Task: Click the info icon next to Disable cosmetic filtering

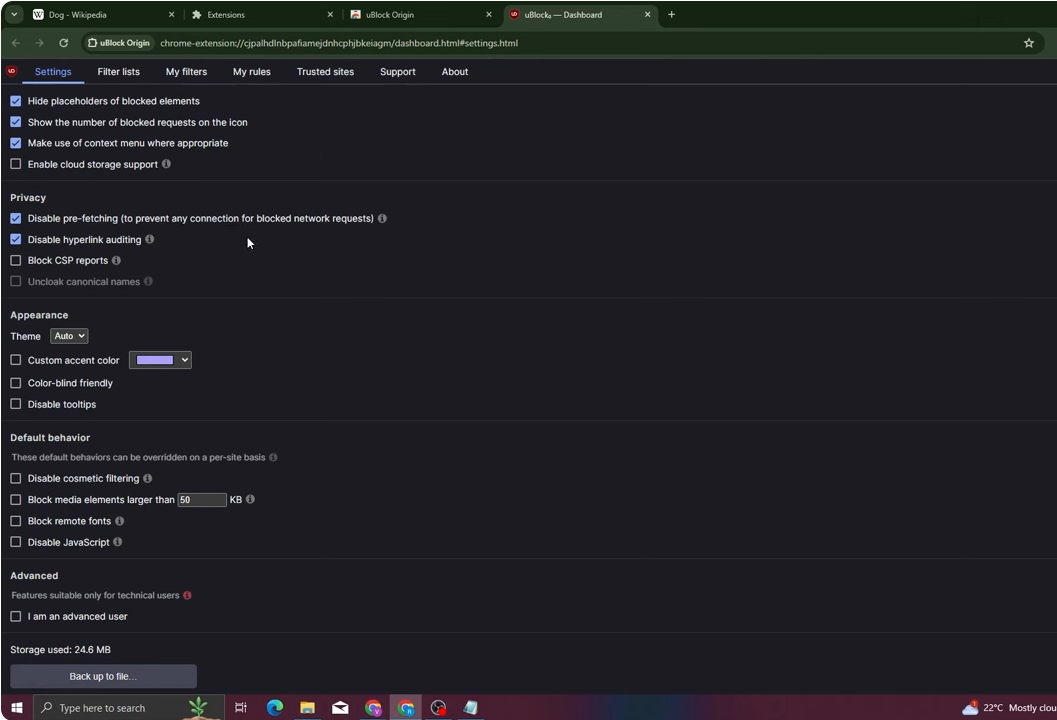Action: [x=148, y=478]
